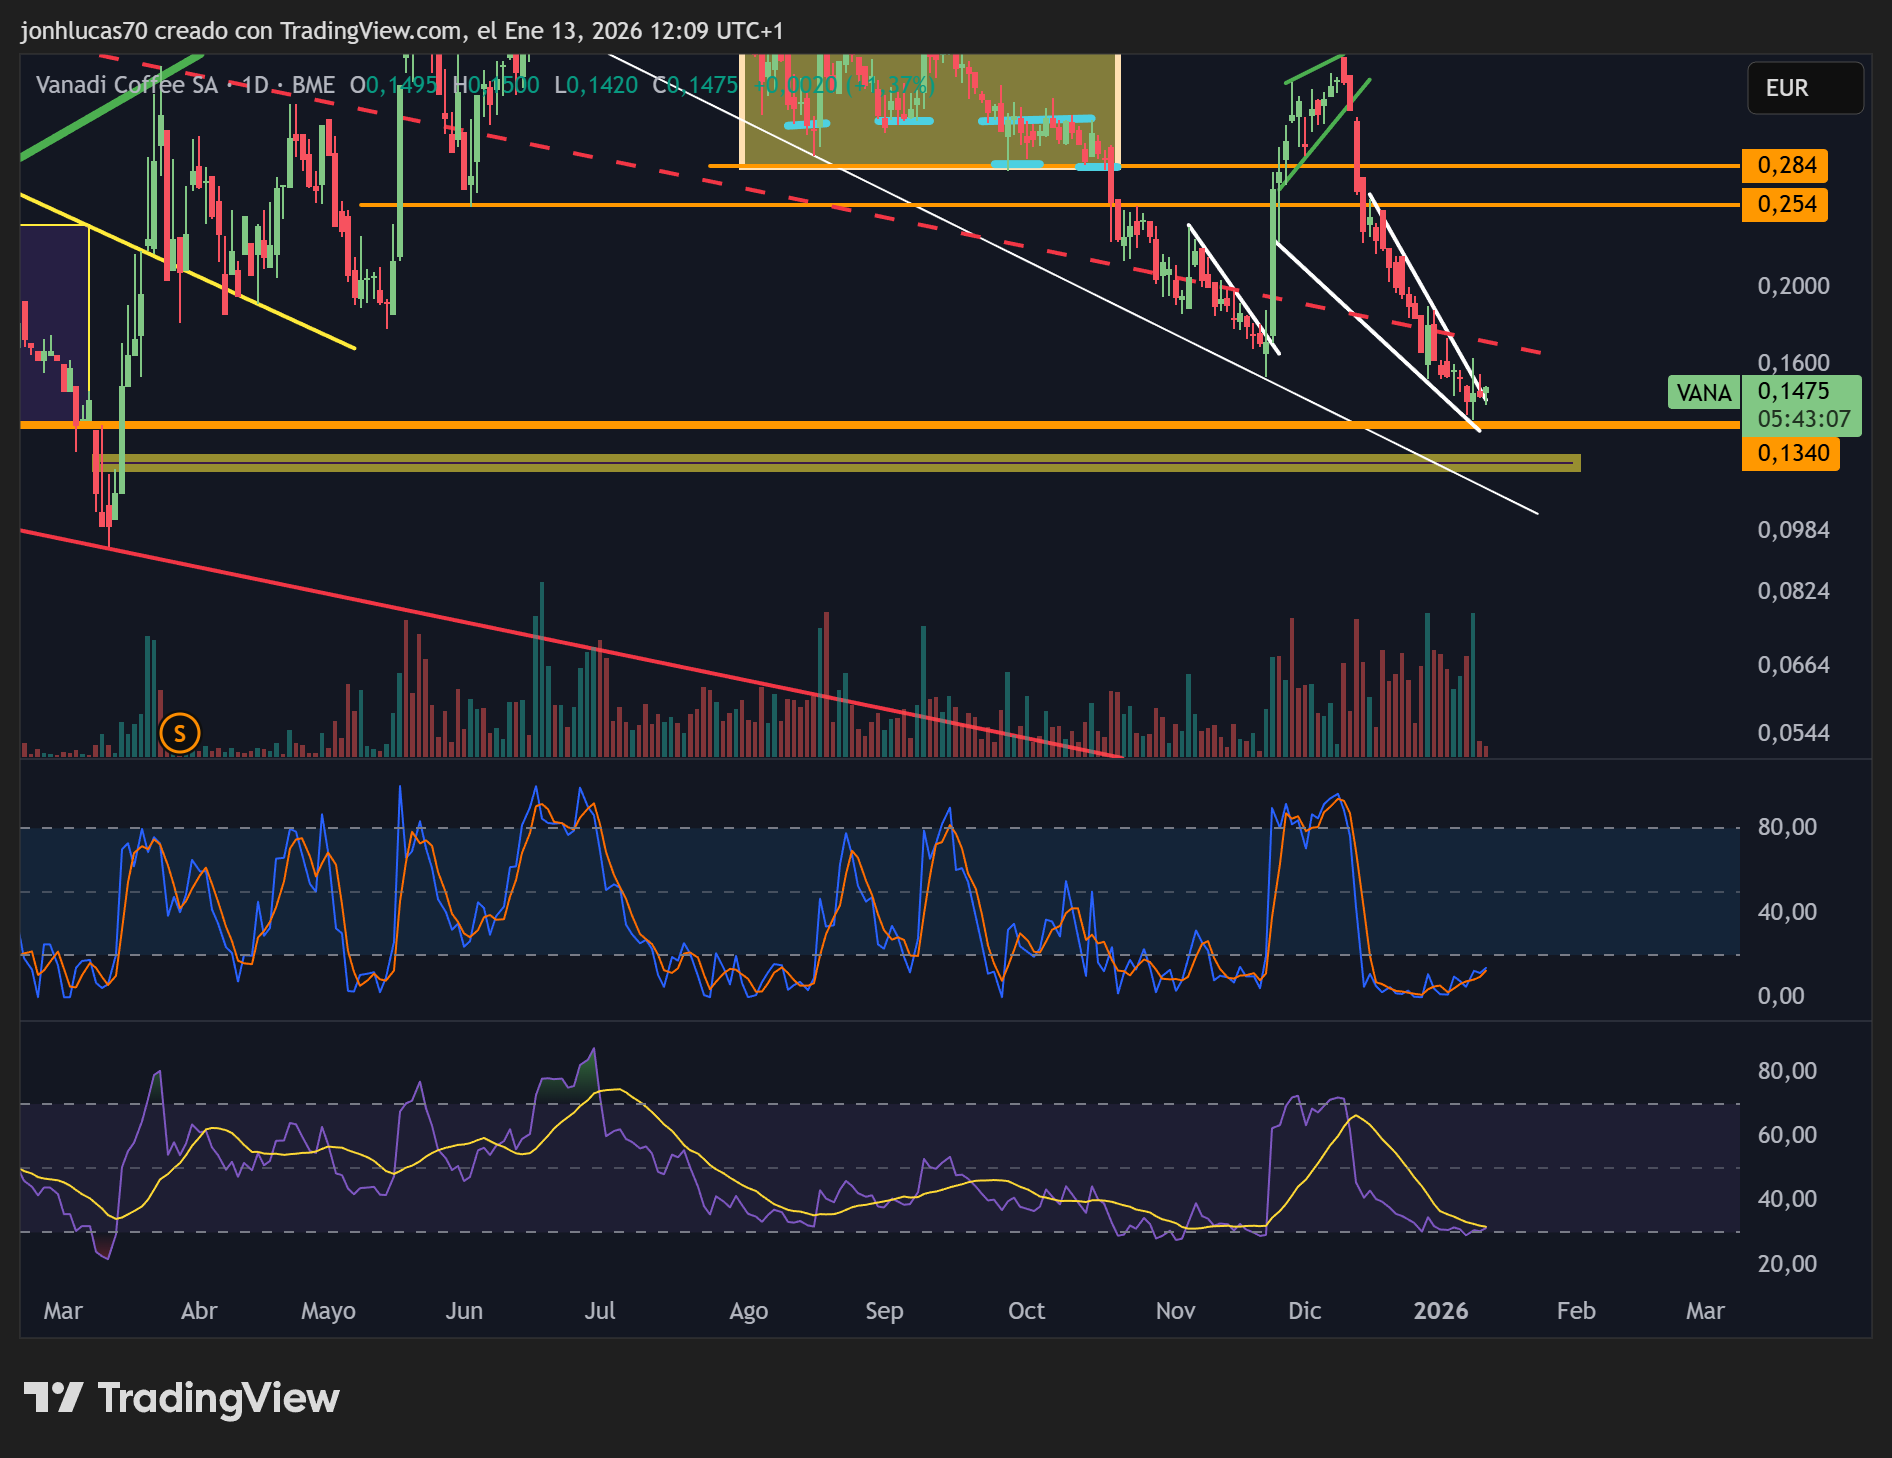Screen dimensions: 1892x1458
Task: Click the TradingView wordmark text
Action: [219, 1398]
